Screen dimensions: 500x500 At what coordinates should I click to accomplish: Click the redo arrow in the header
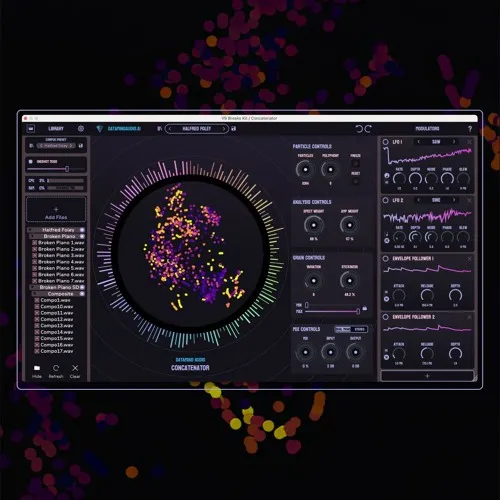368,129
